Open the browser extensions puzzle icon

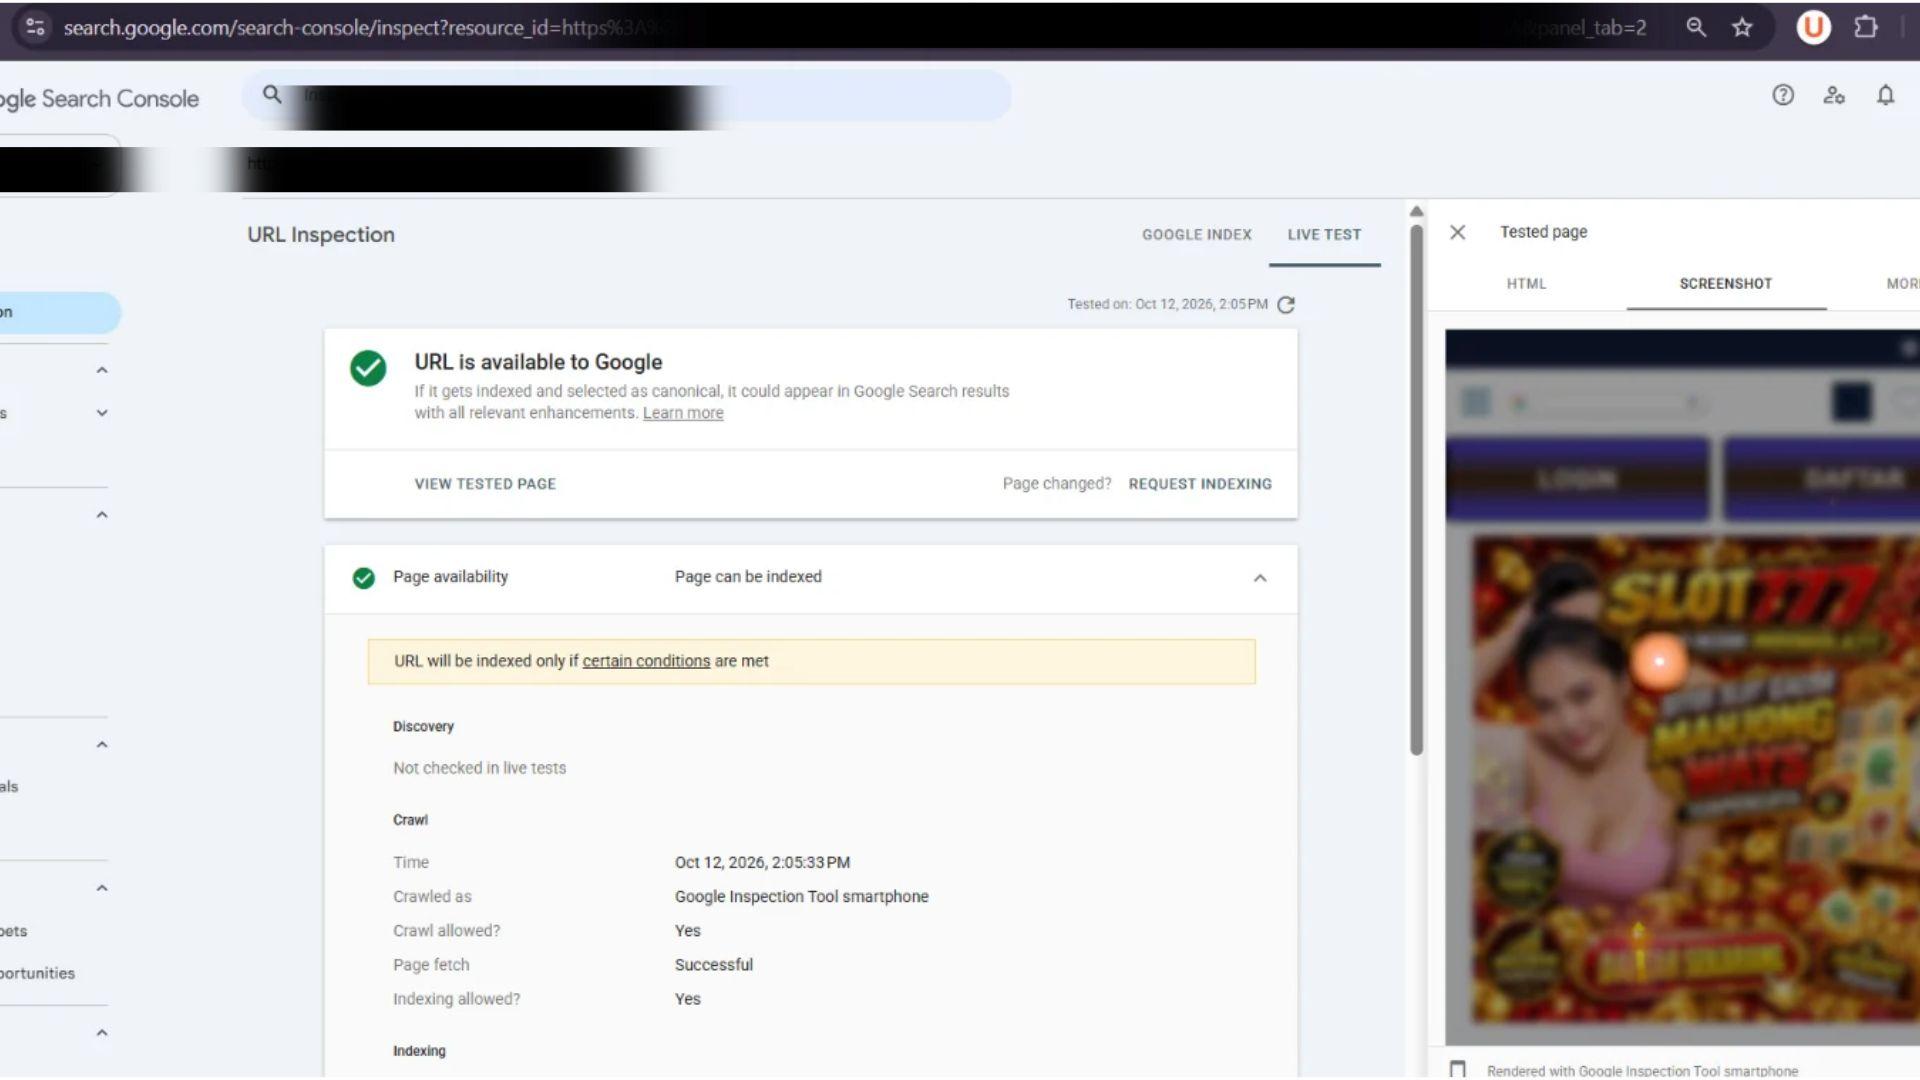pyautogui.click(x=1865, y=27)
